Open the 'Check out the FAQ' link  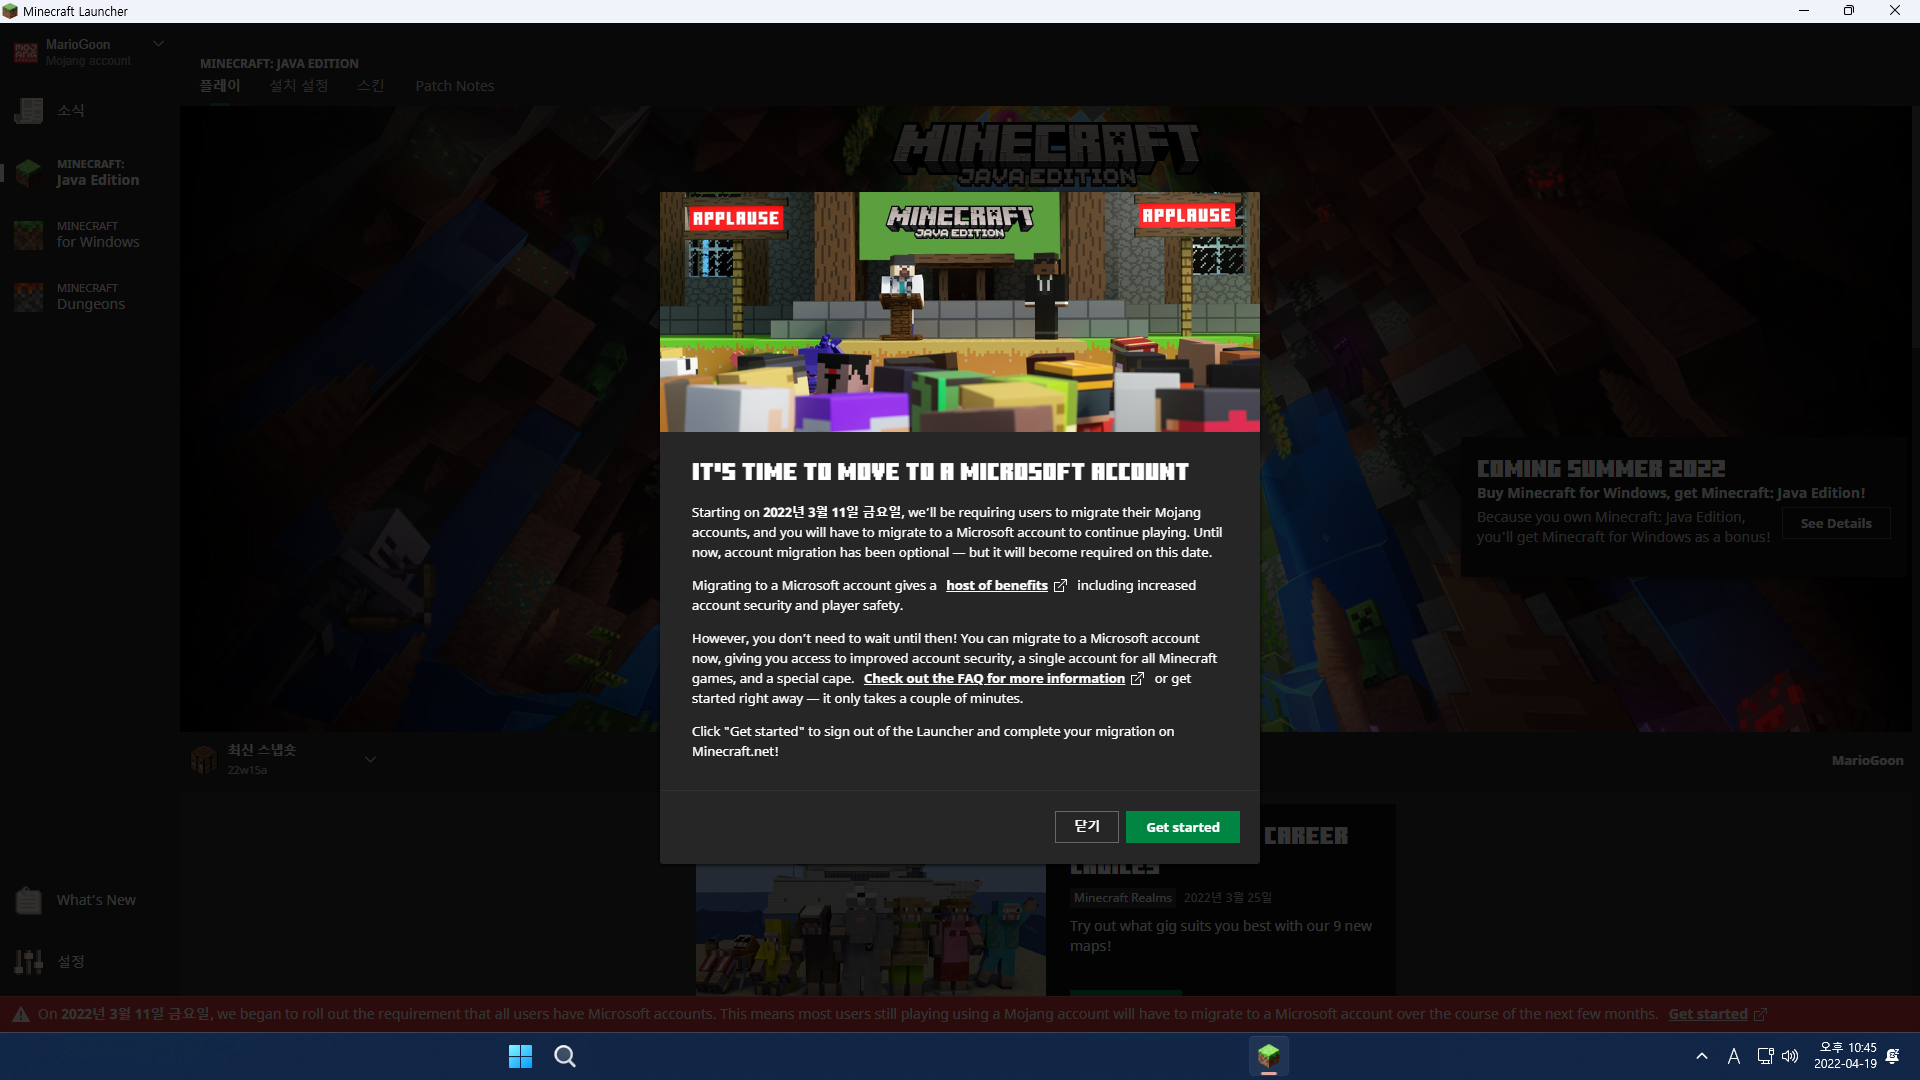click(994, 679)
